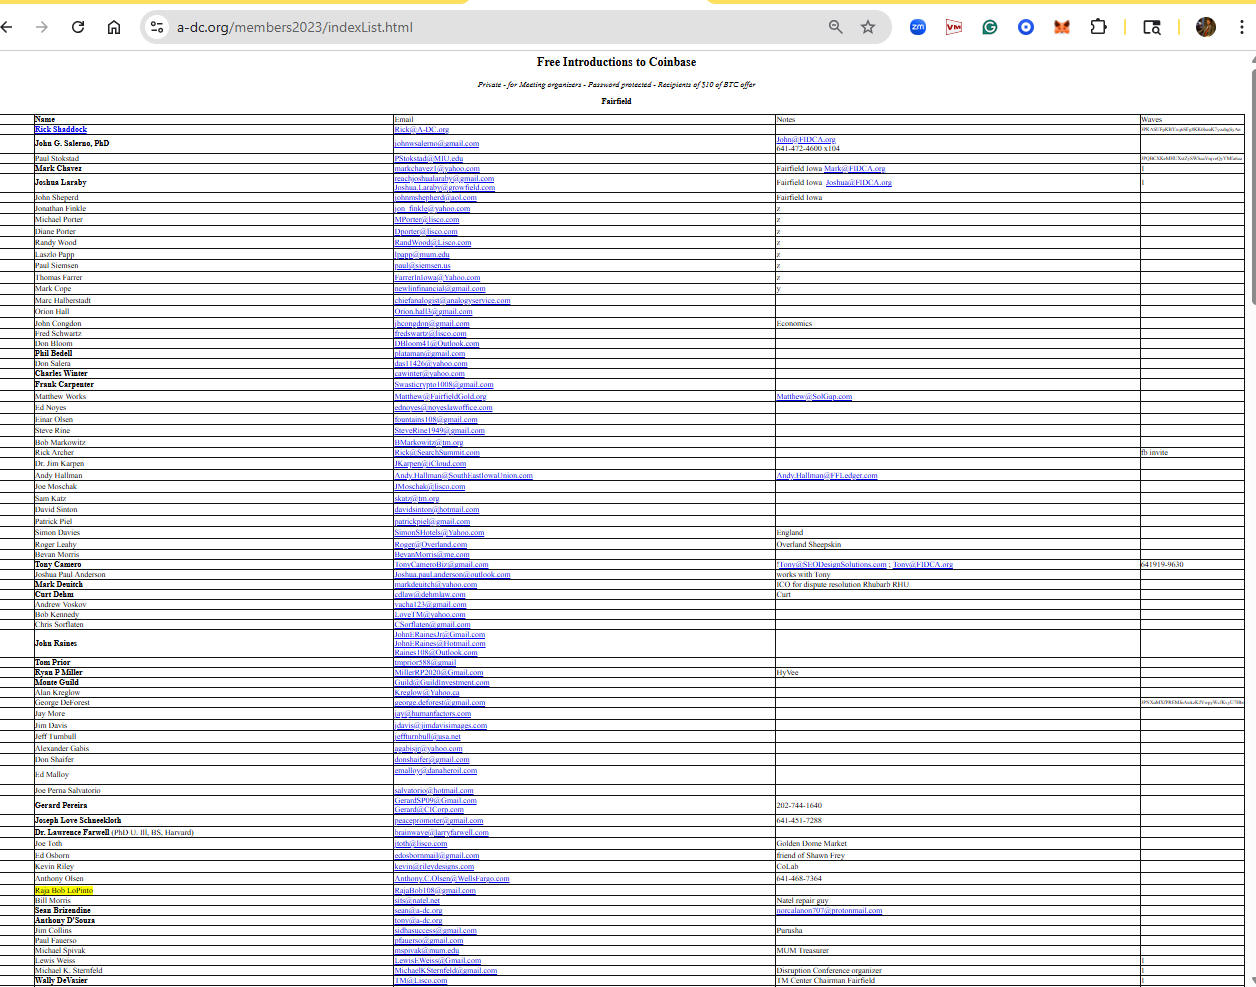The height and width of the screenshot is (987, 1256).
Task: Click the Matthew@FairfieldGold.org email link
Action: [x=440, y=396]
